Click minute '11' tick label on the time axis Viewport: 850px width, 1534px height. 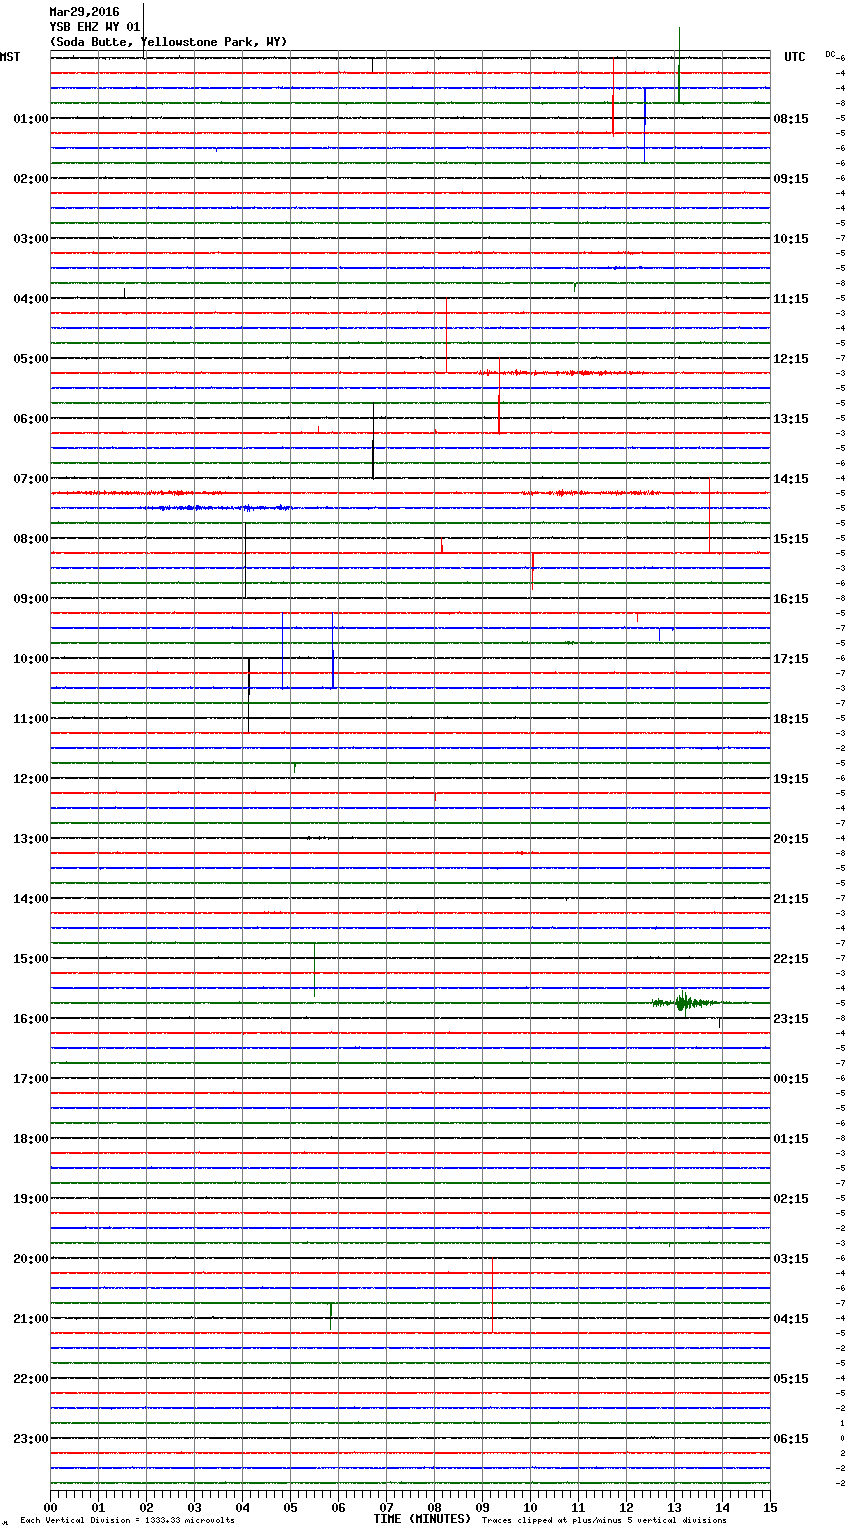(578, 1507)
